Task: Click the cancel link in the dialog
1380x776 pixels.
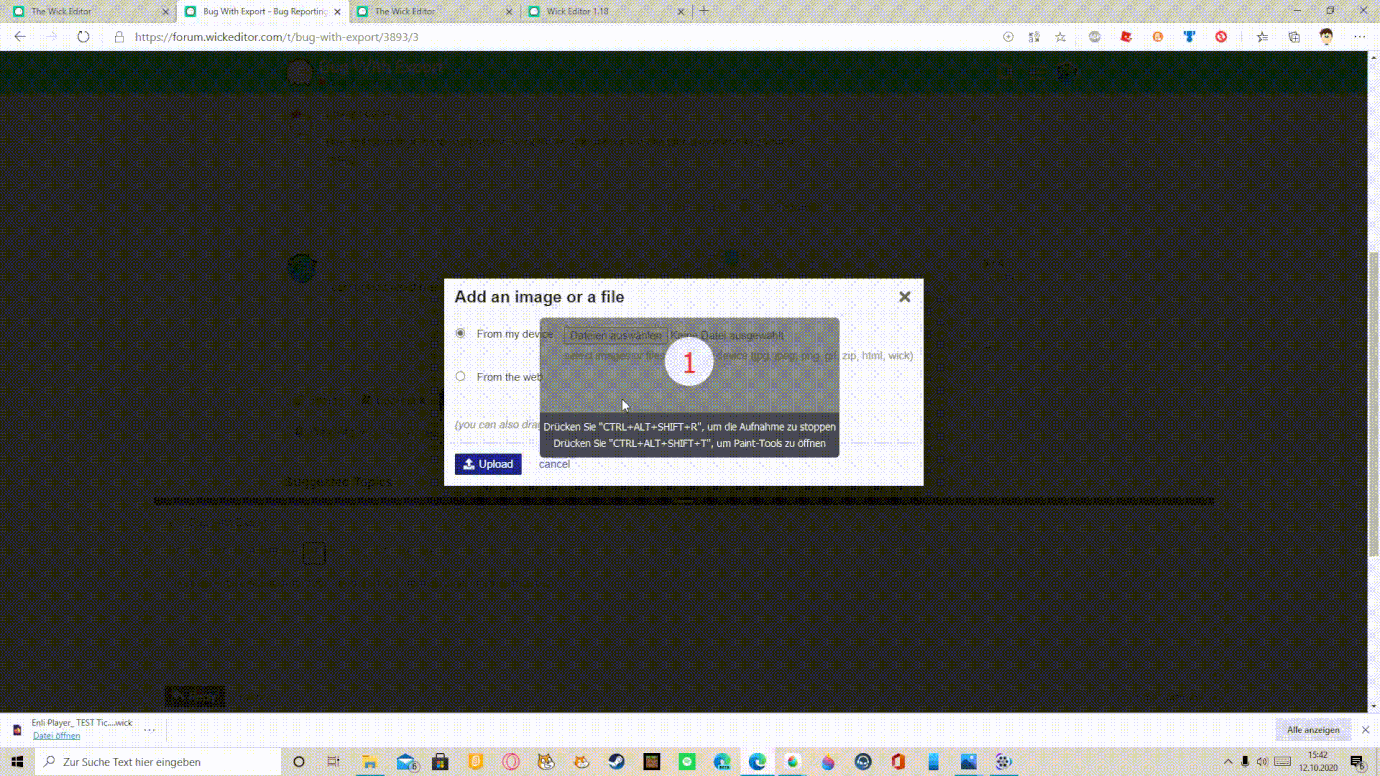Action: coord(554,464)
